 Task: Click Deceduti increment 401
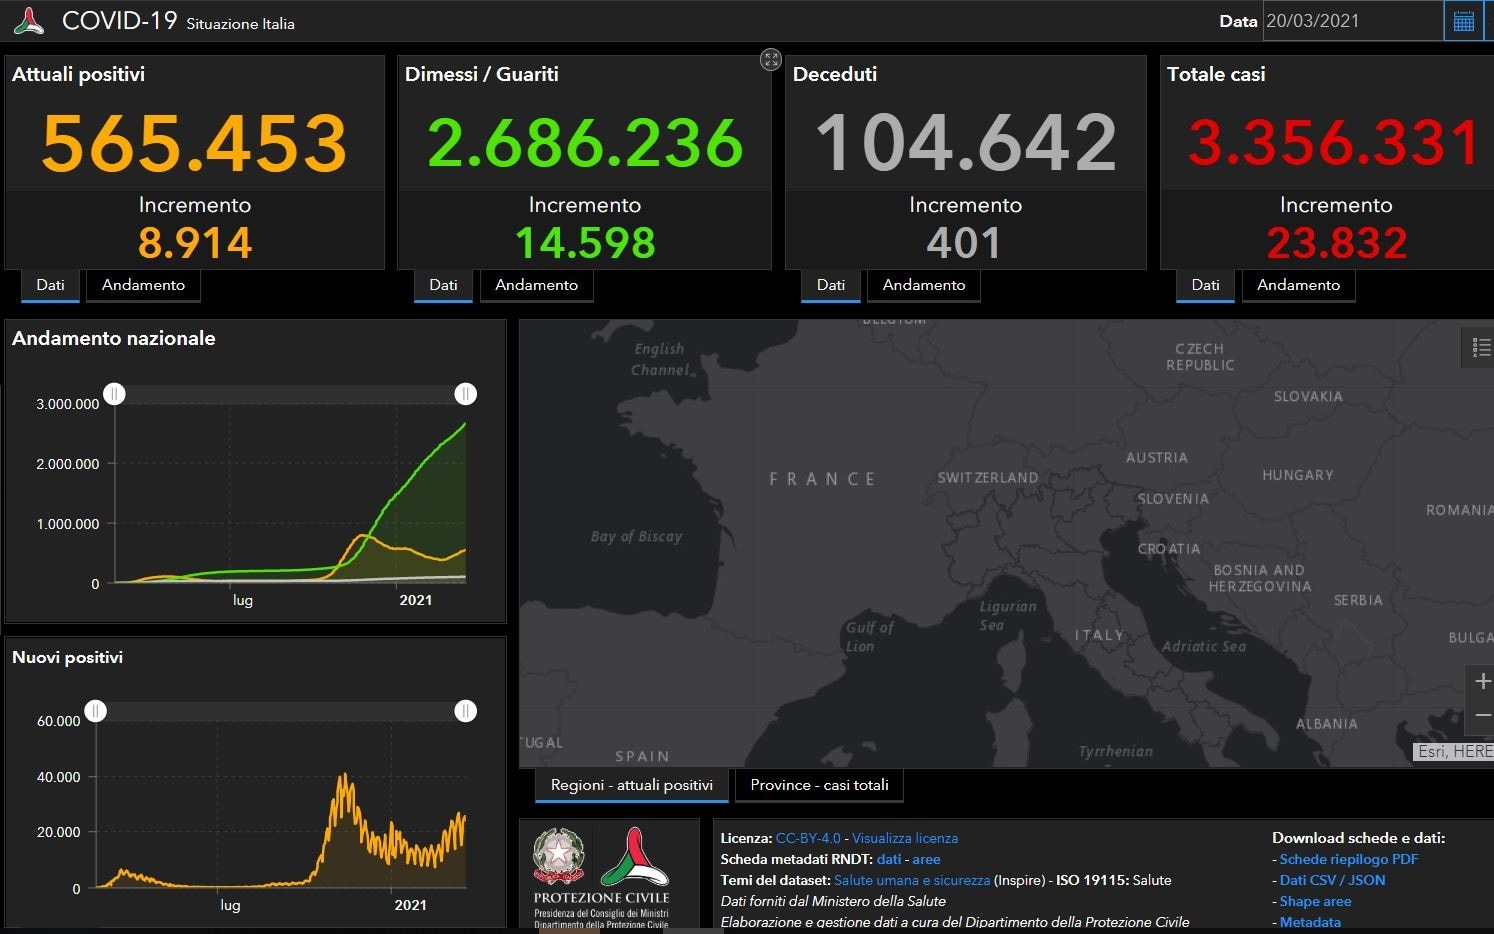tap(964, 243)
